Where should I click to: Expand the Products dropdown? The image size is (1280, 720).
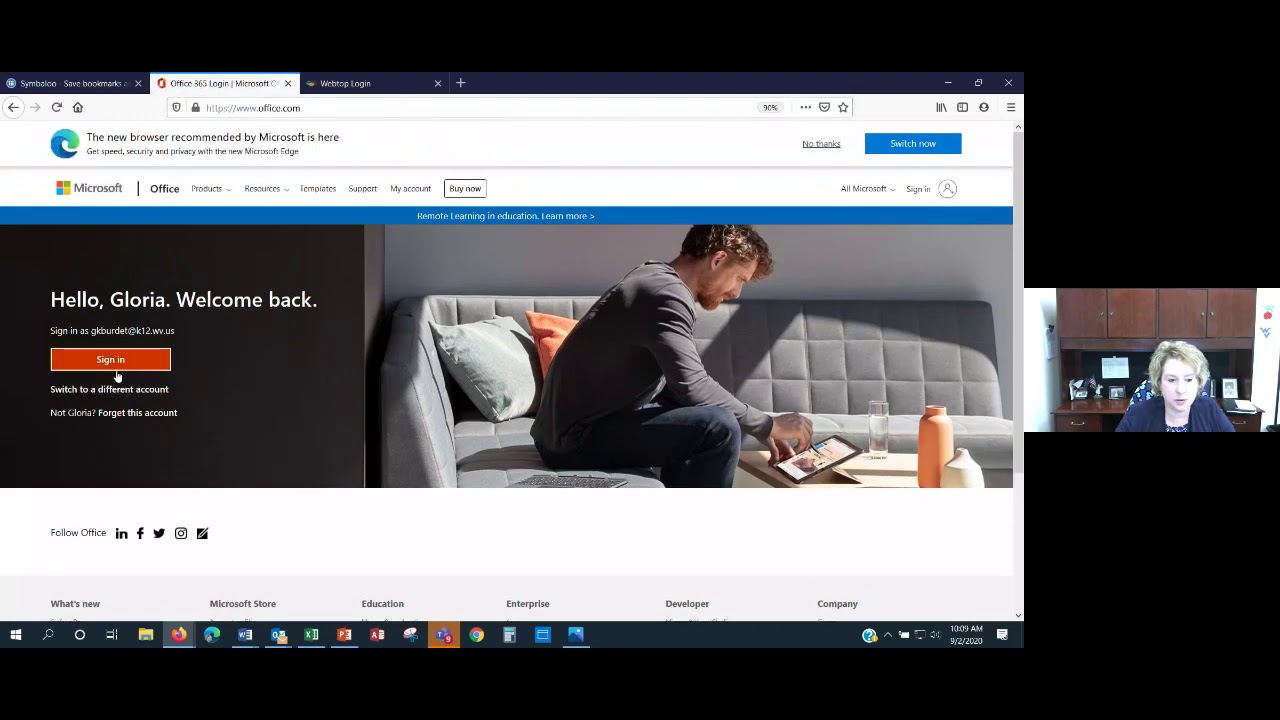pyautogui.click(x=211, y=189)
